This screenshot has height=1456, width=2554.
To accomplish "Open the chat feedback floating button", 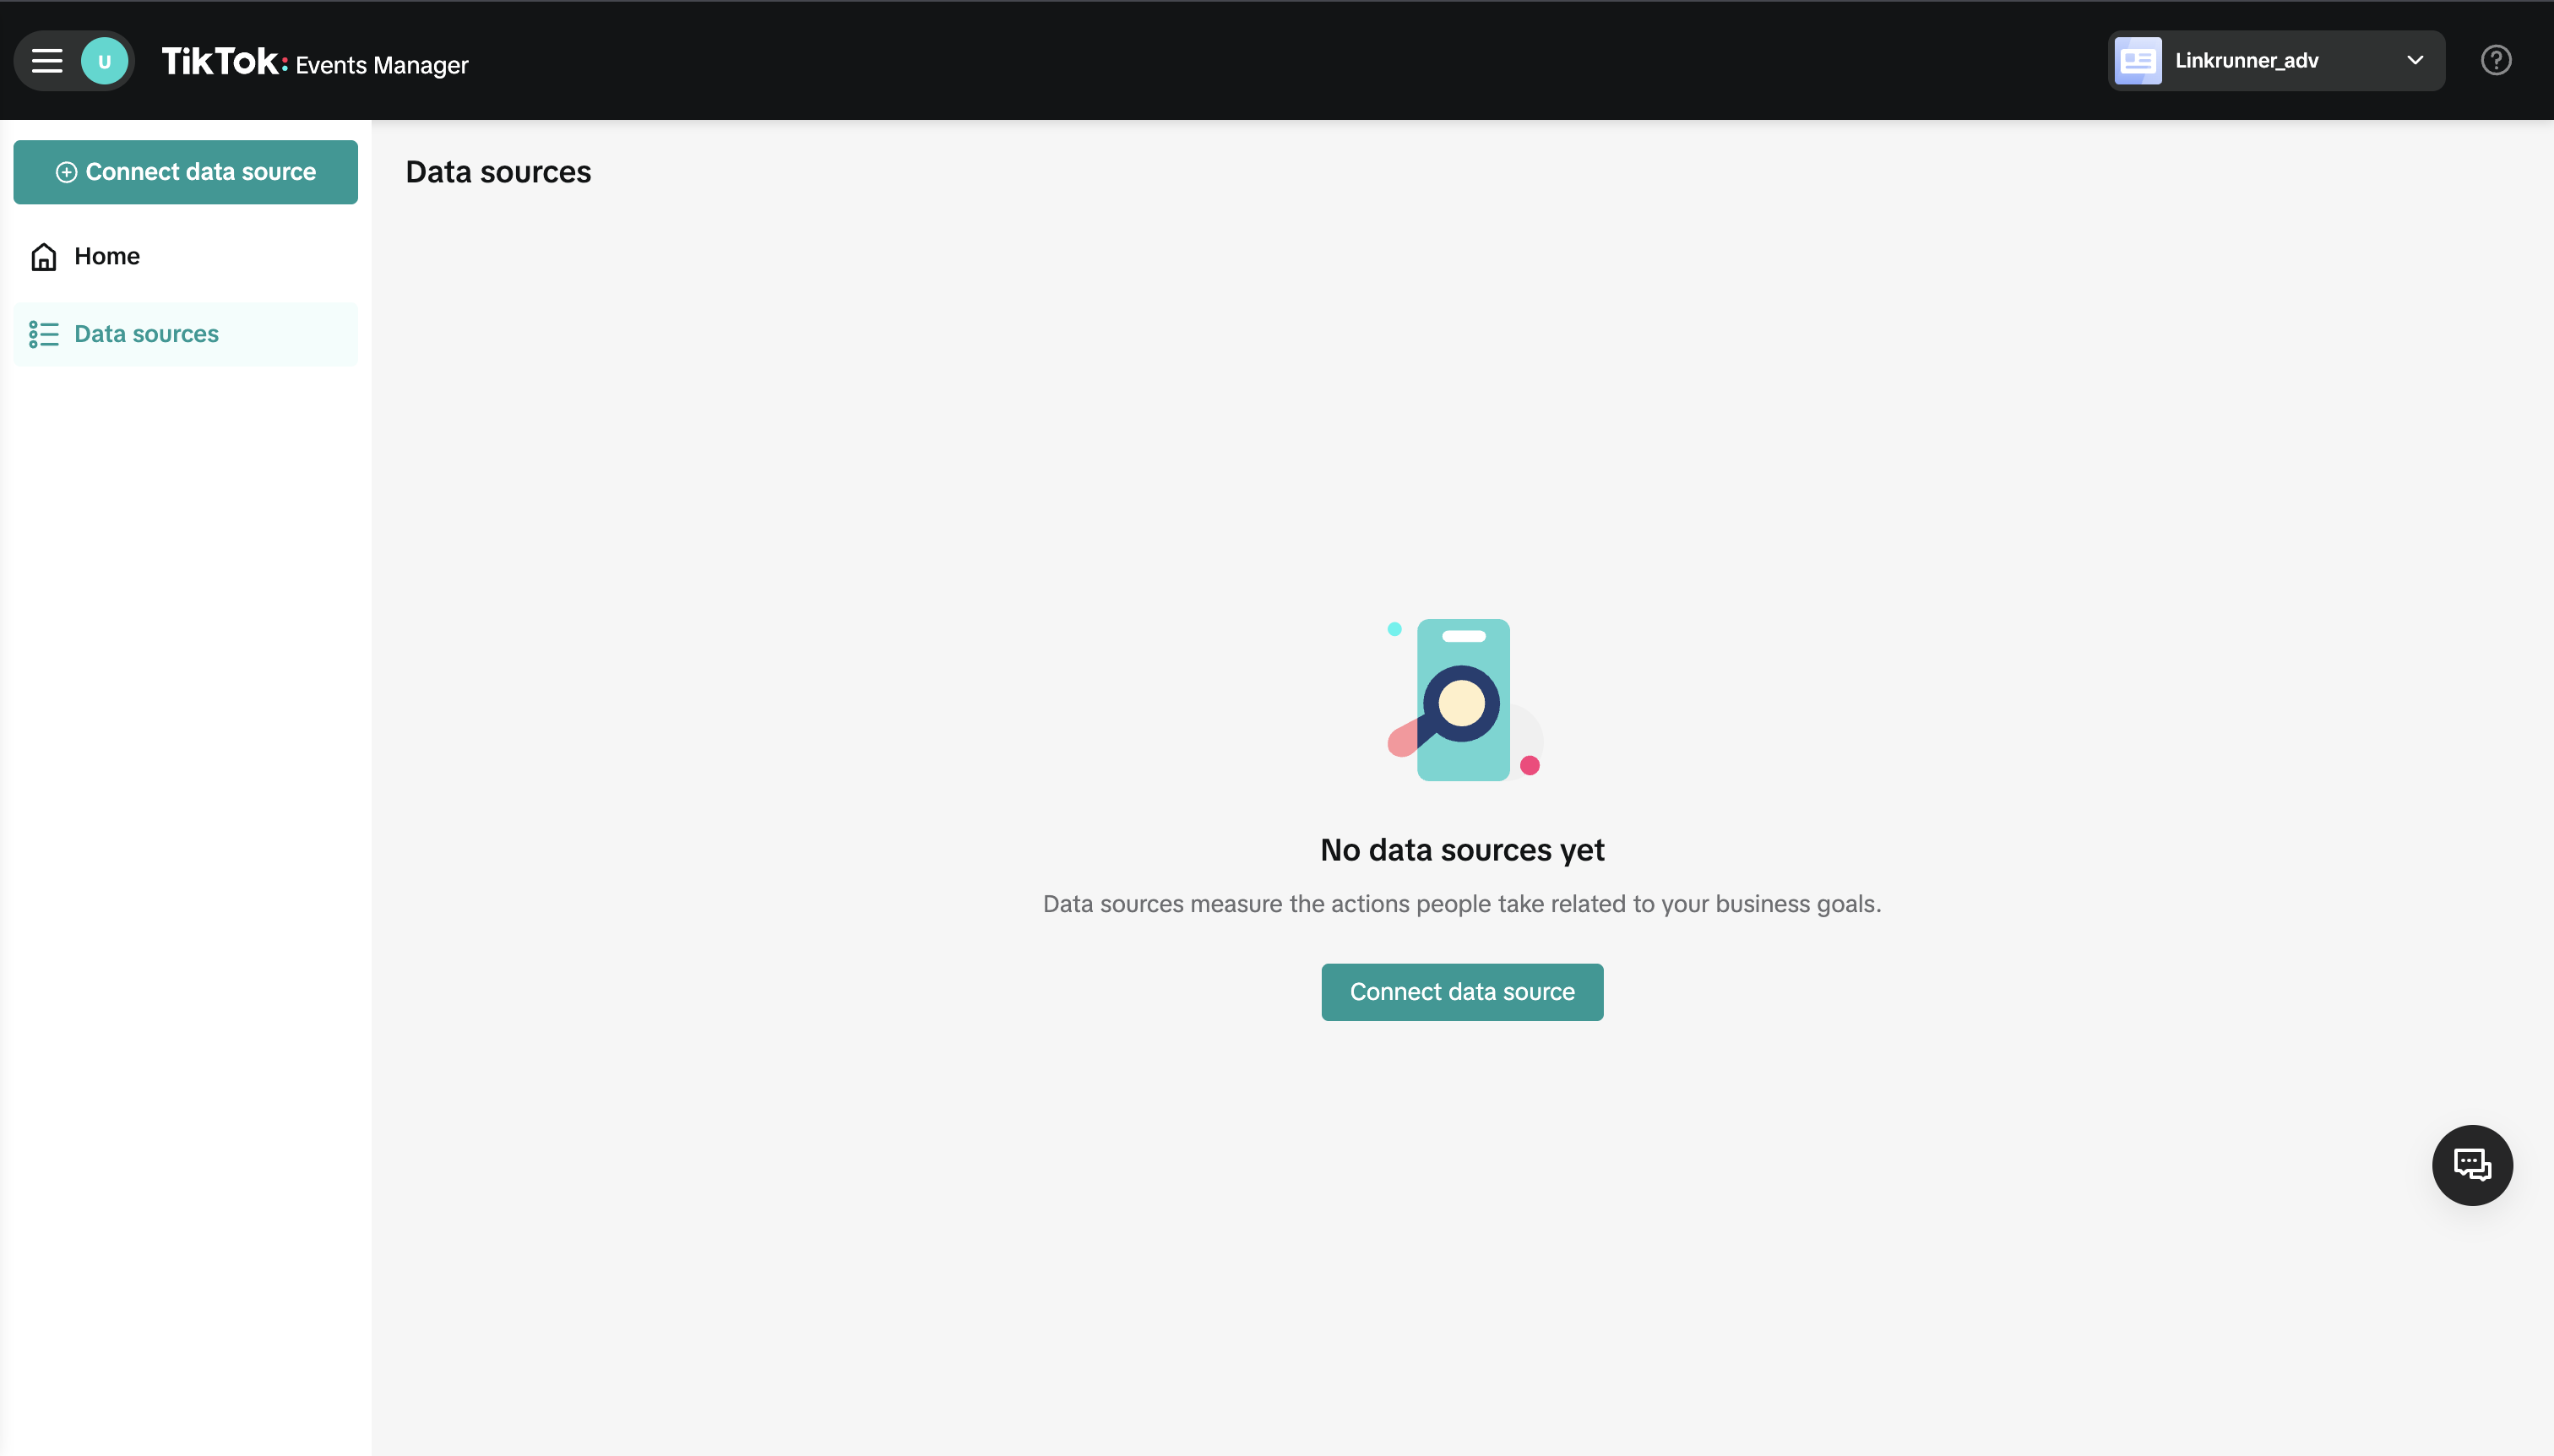I will (2471, 1165).
